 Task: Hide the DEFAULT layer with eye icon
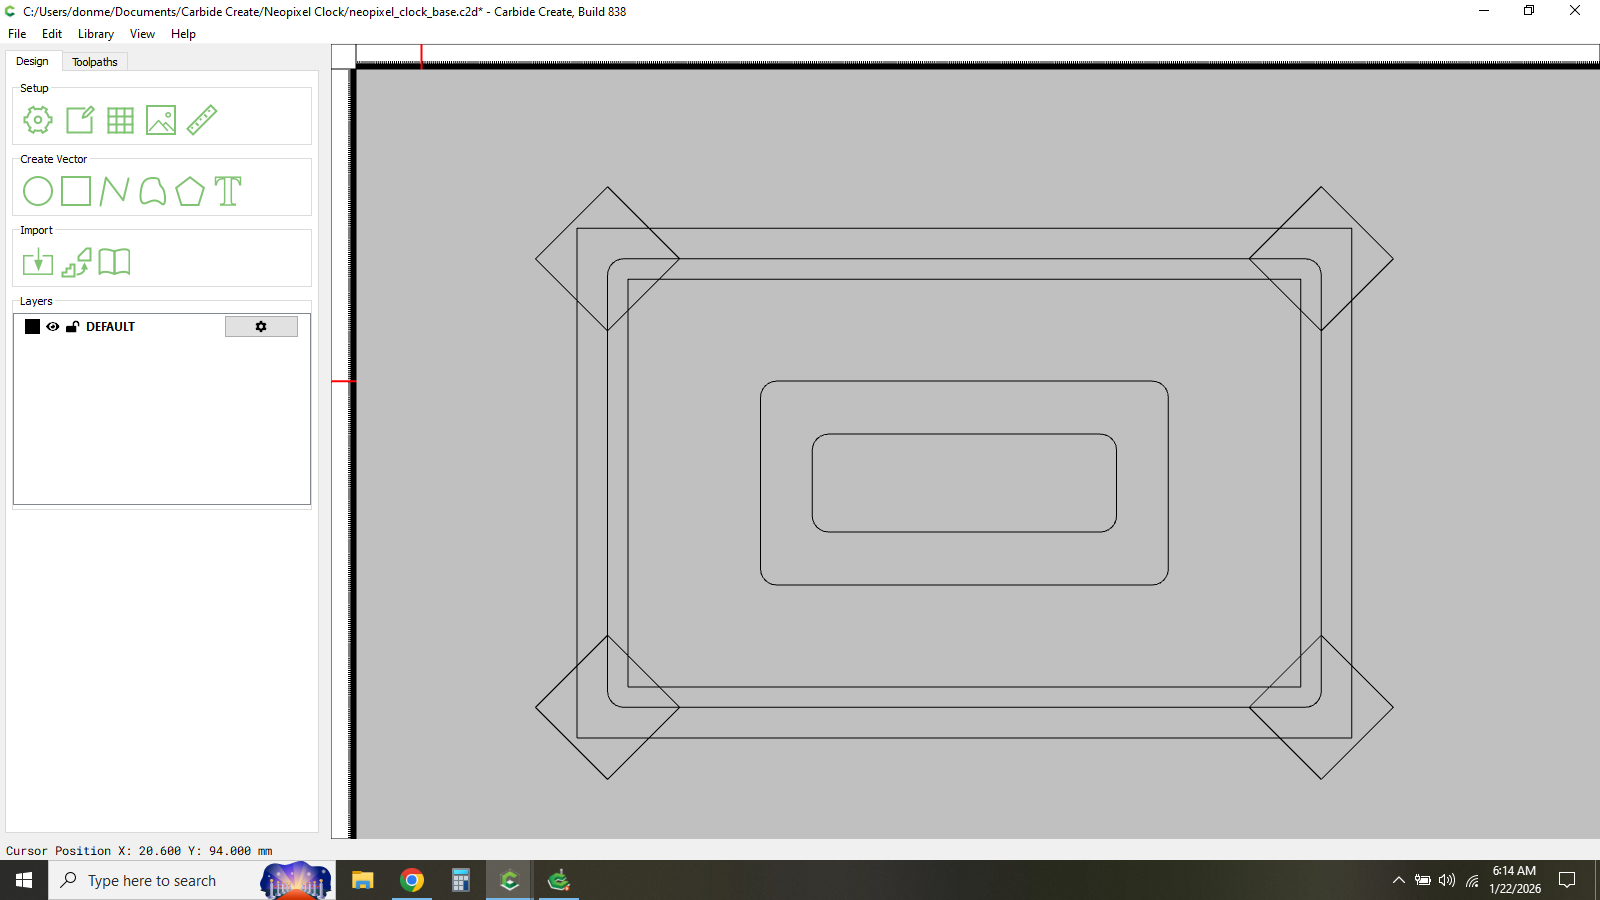[53, 327]
